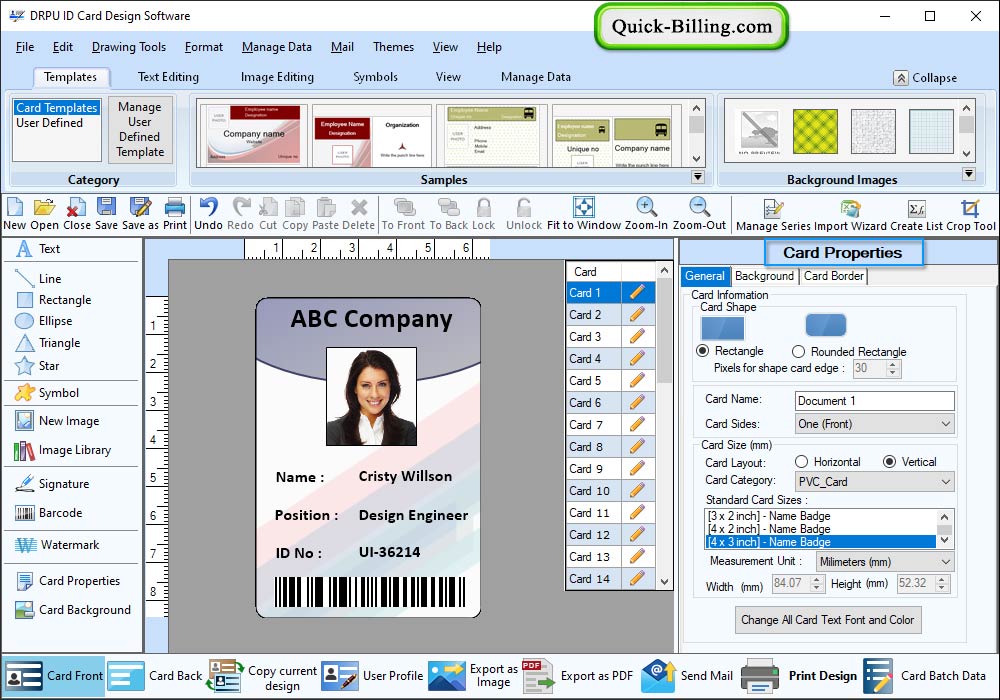Open the Card Category dropdown
The image size is (1000, 700).
pos(874,481)
